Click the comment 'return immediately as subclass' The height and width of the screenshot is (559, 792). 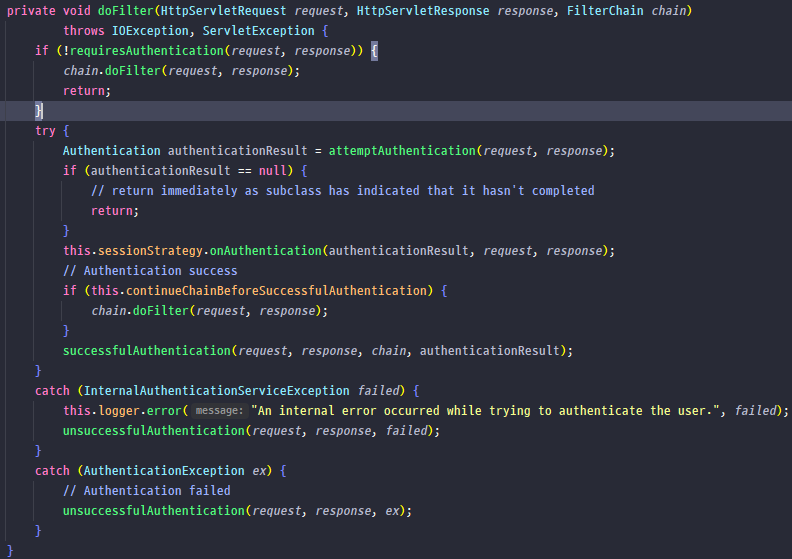click(x=342, y=191)
